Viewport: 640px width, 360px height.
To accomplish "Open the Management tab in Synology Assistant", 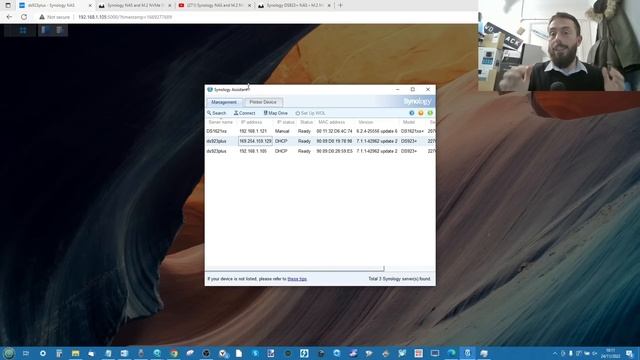I will click(x=224, y=102).
